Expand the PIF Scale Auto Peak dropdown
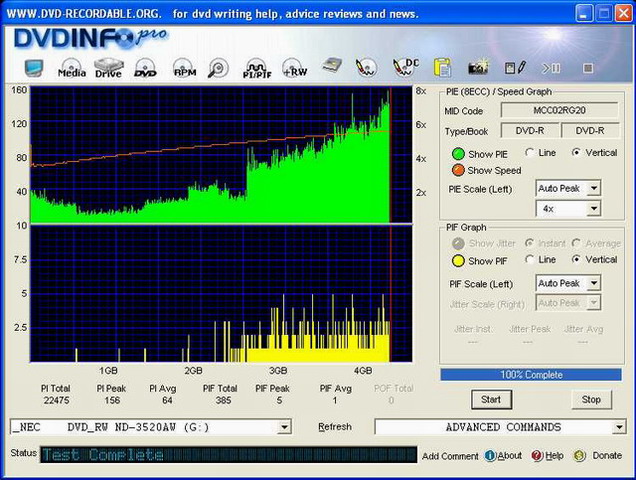636x480 pixels. pyautogui.click(x=594, y=283)
